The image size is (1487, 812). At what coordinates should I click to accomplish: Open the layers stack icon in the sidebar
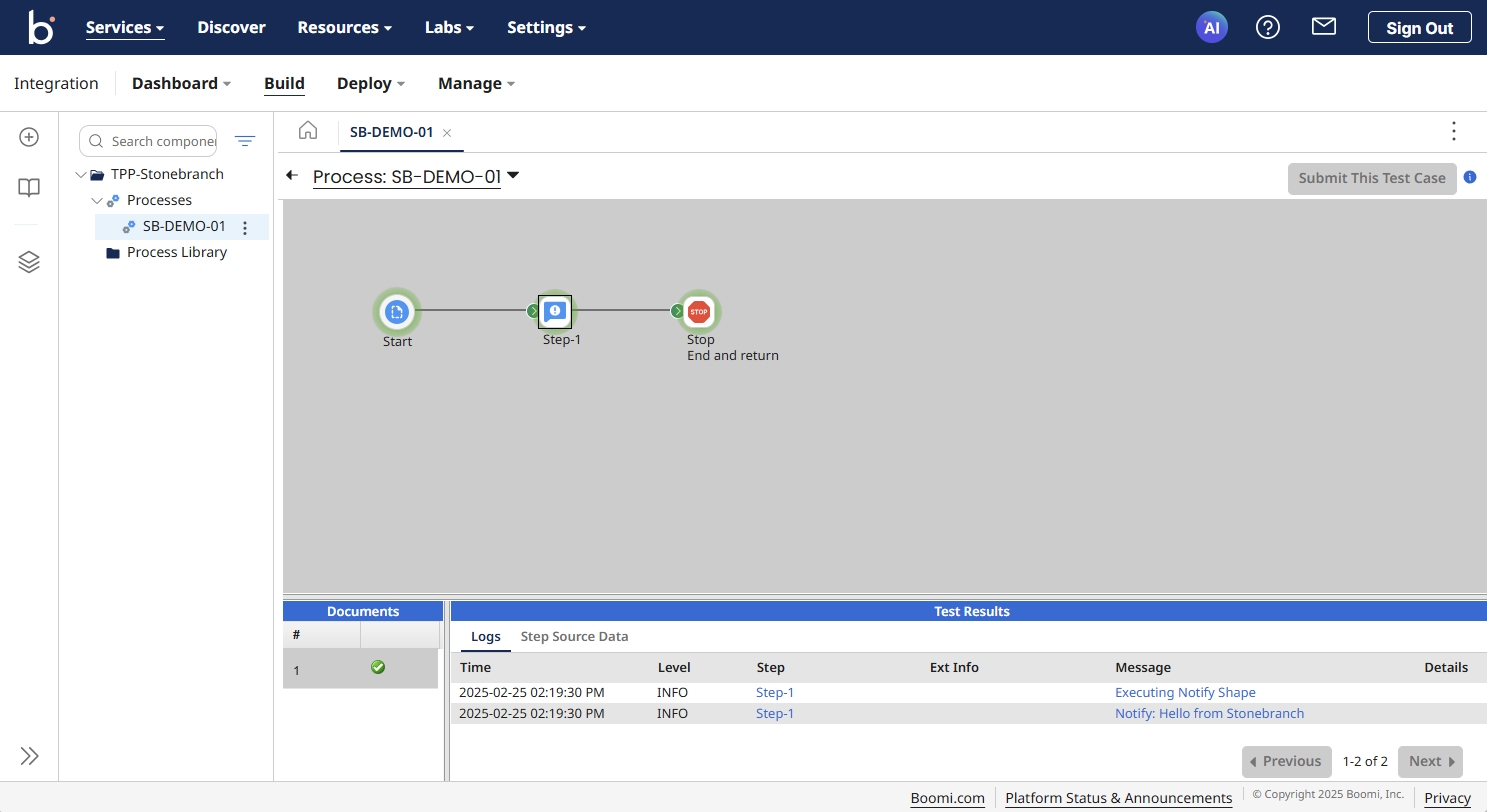point(29,262)
